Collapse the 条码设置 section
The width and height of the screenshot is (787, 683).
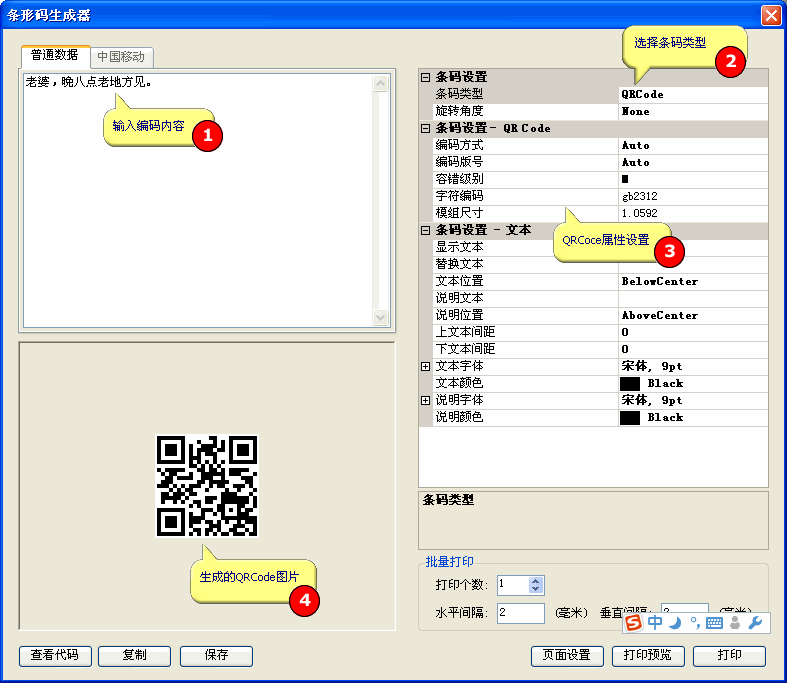426,77
